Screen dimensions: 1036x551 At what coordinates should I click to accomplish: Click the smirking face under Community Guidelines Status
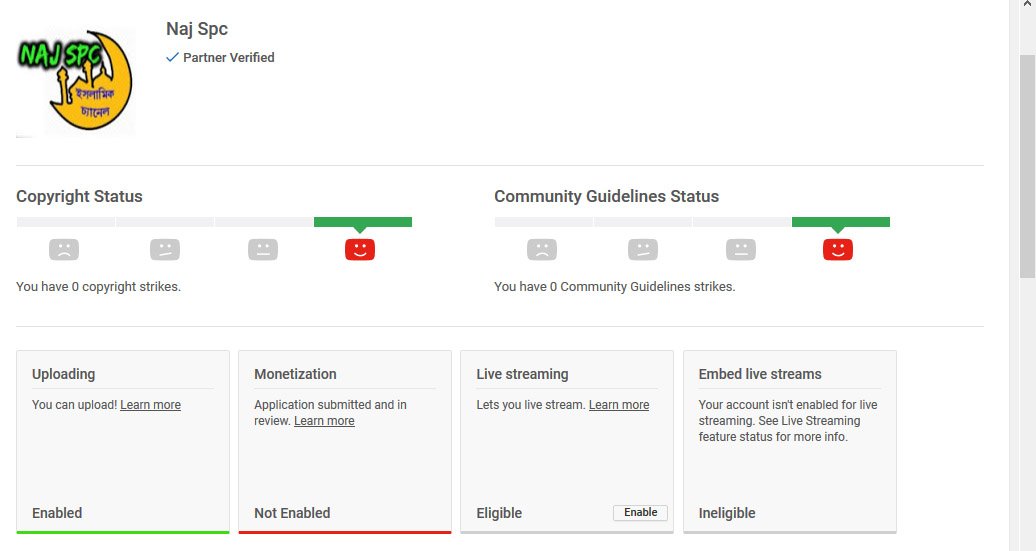click(x=643, y=250)
